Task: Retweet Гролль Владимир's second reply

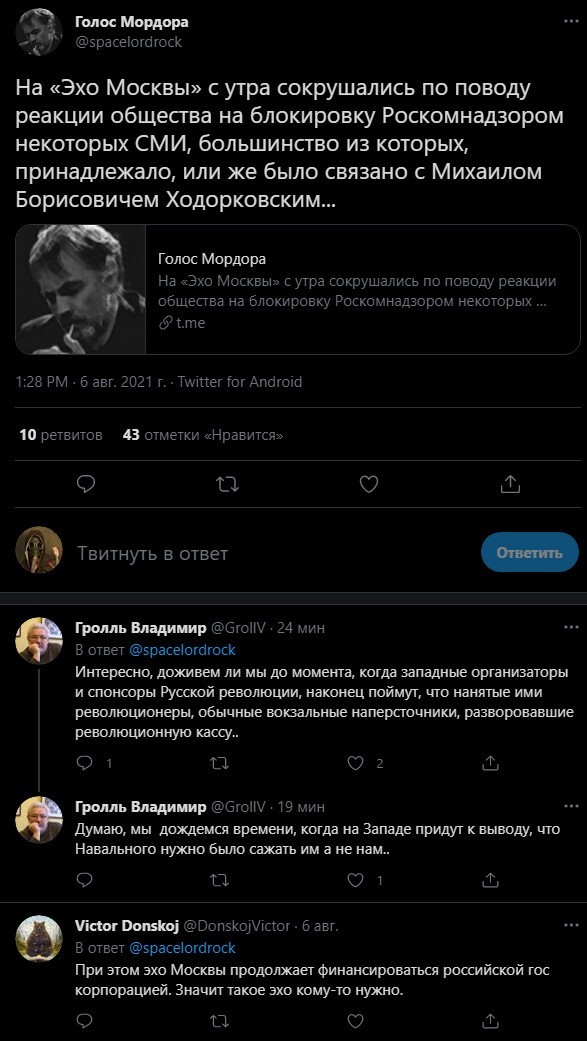Action: point(220,880)
